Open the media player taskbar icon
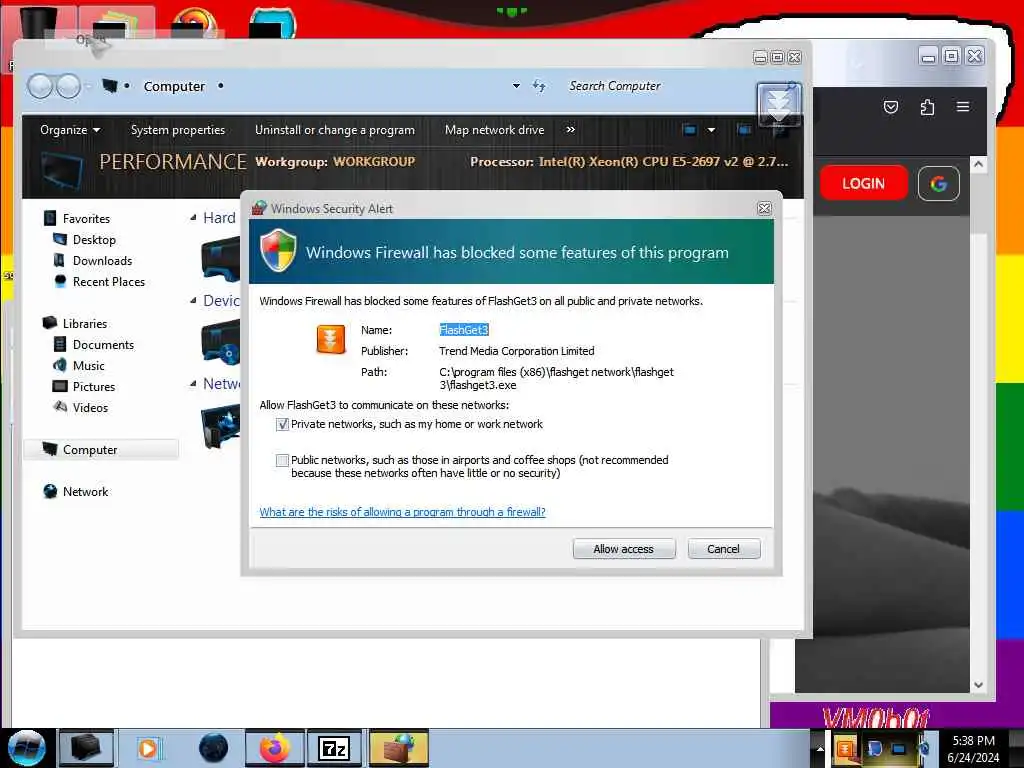The height and width of the screenshot is (768, 1024). [148, 748]
